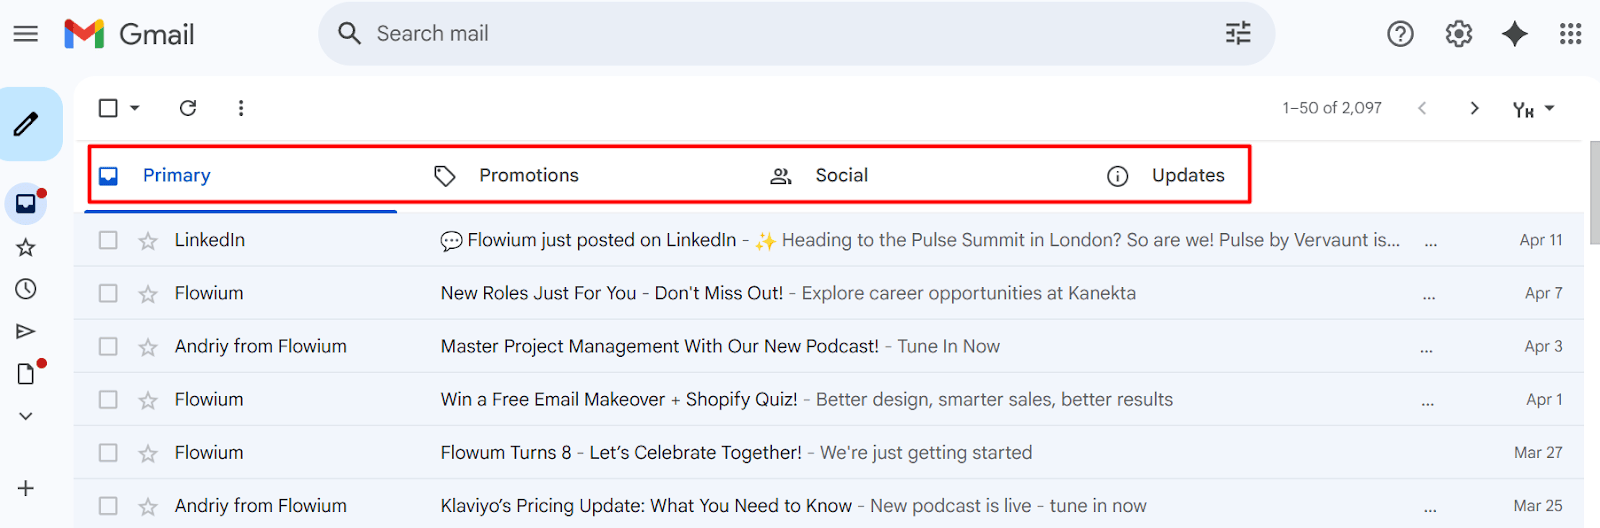
Task: Open the Sent folder arrow icon
Action: point(26,331)
